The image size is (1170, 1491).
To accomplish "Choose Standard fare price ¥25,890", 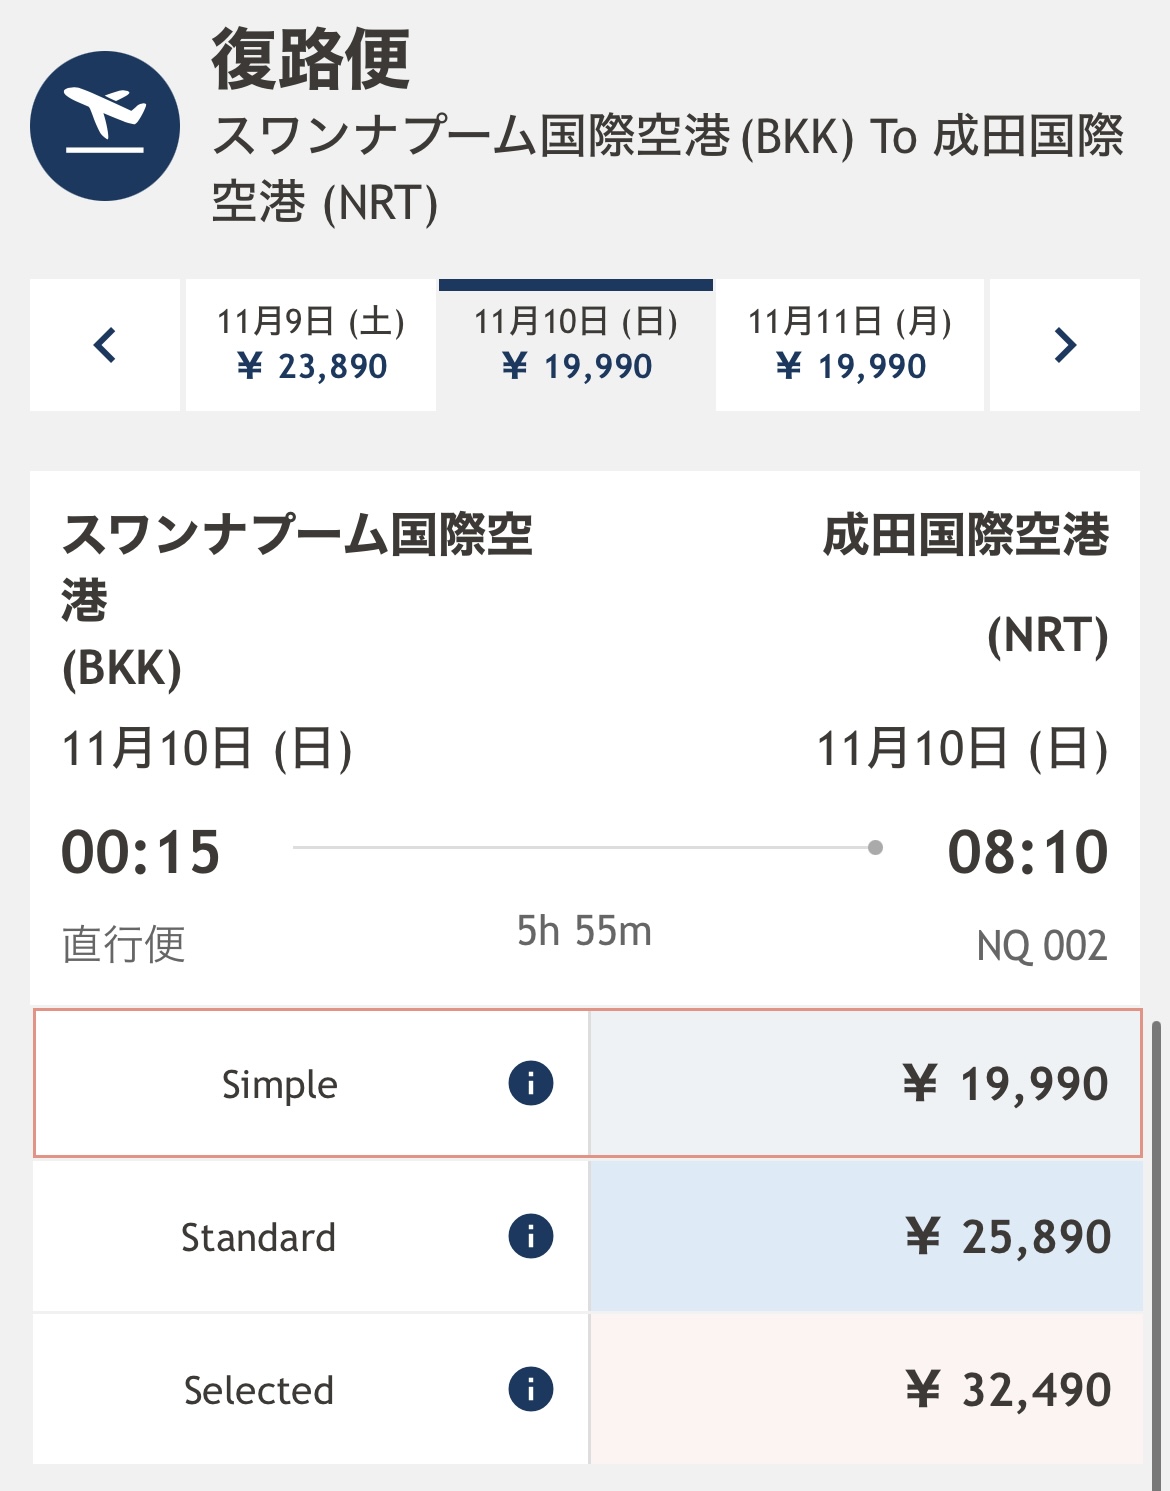I will click(x=865, y=1236).
